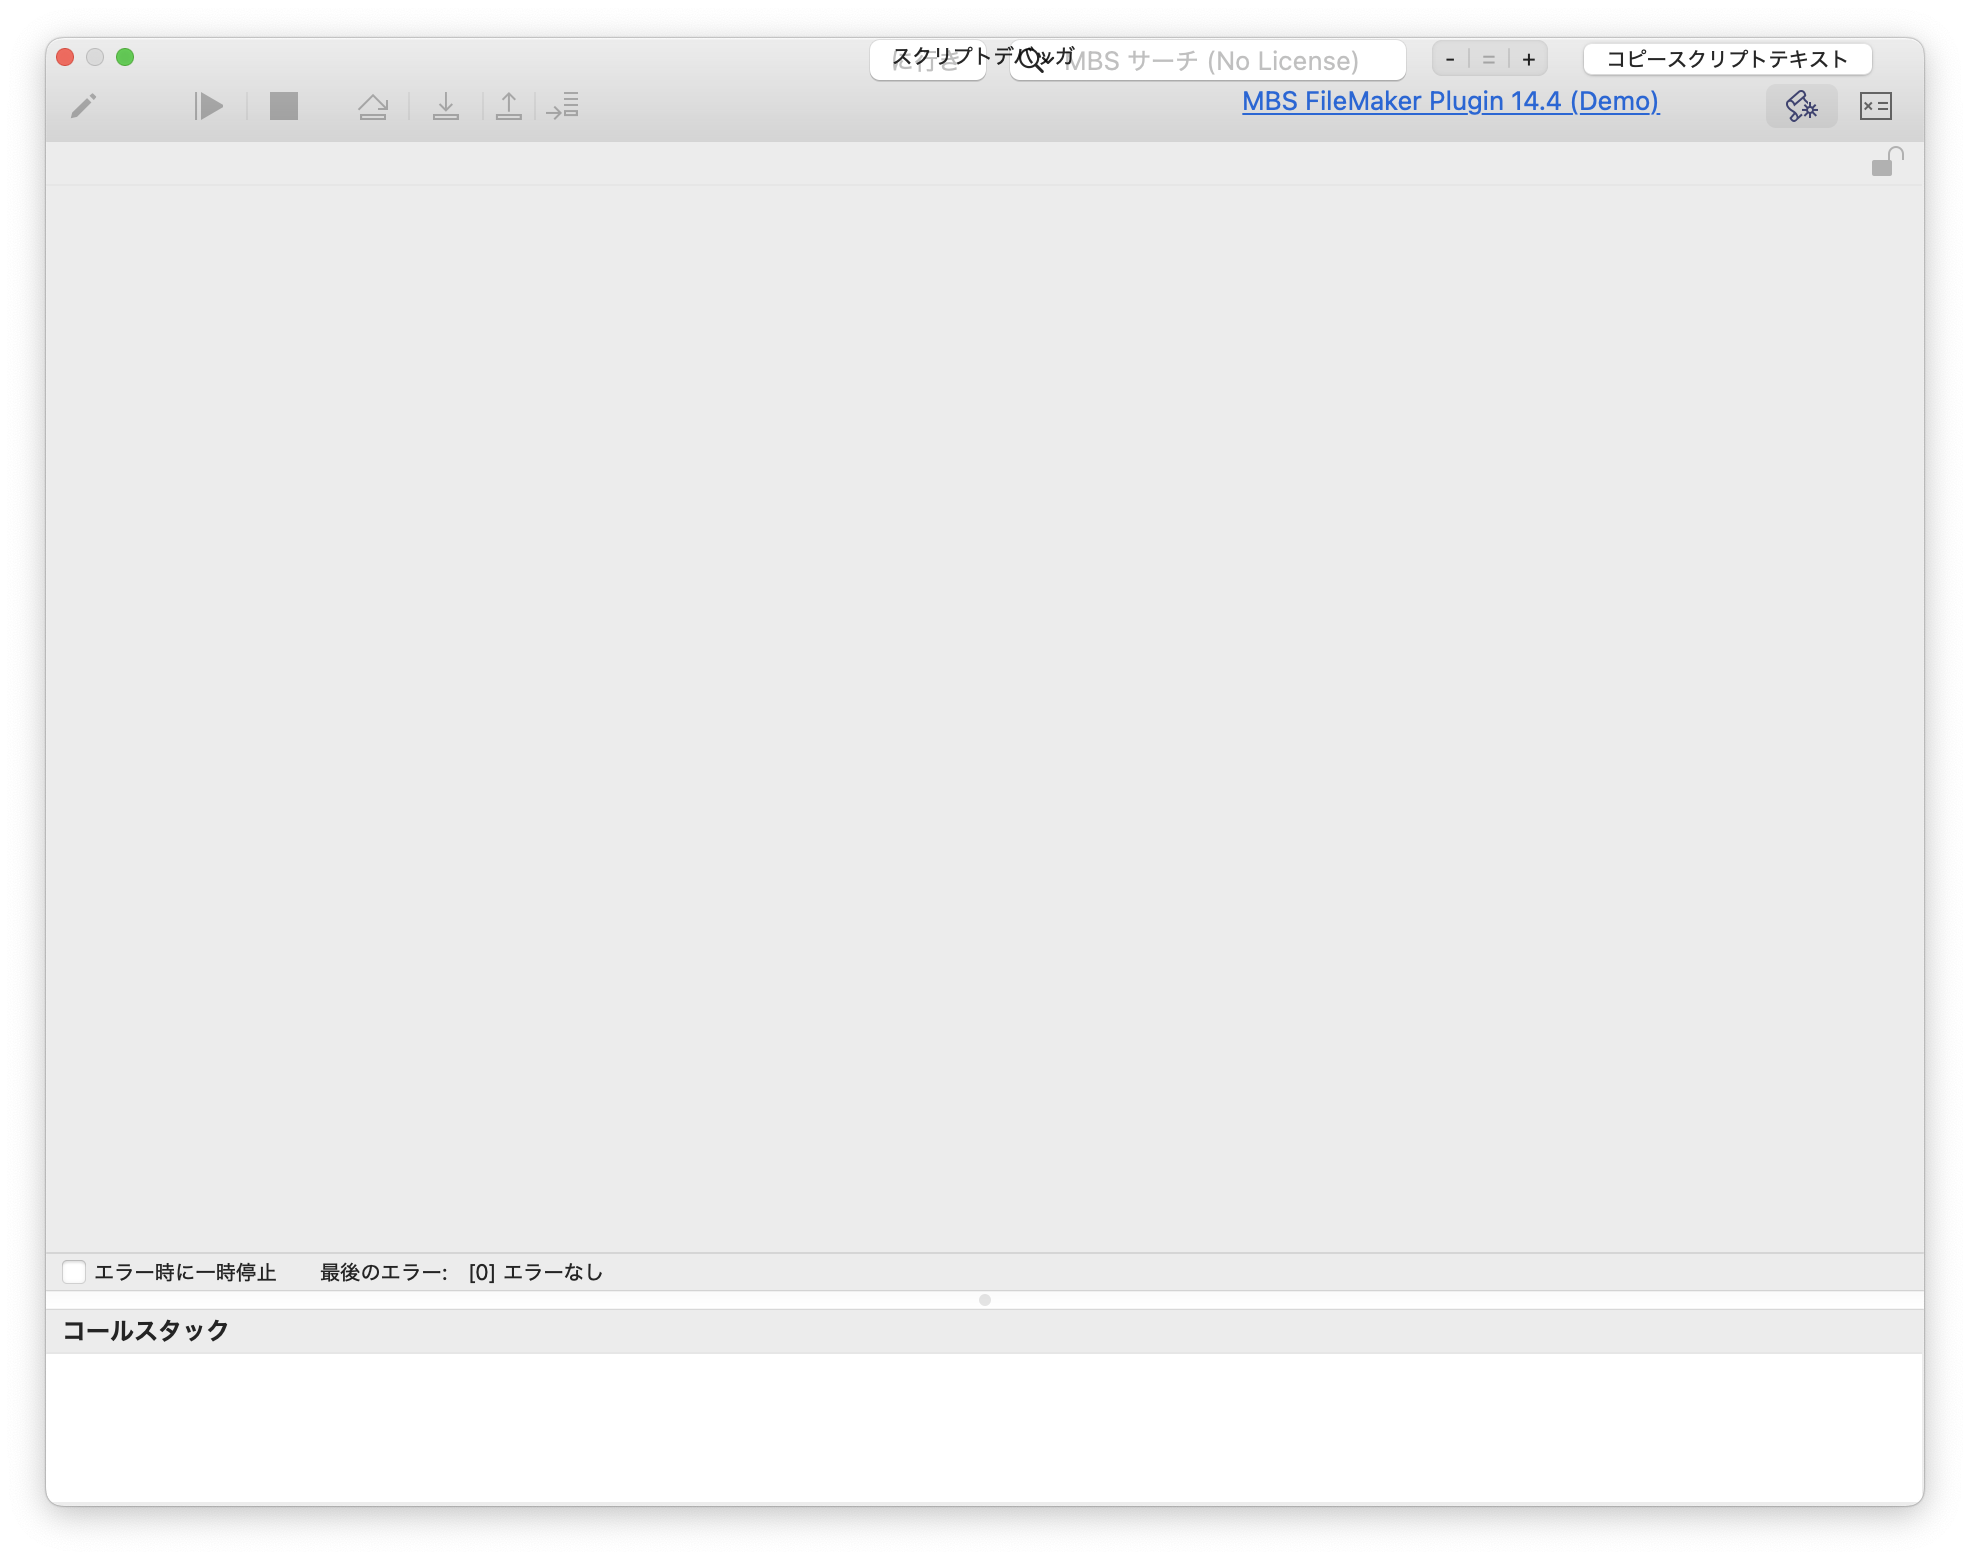Click the コールスタック header

pos(146,1331)
